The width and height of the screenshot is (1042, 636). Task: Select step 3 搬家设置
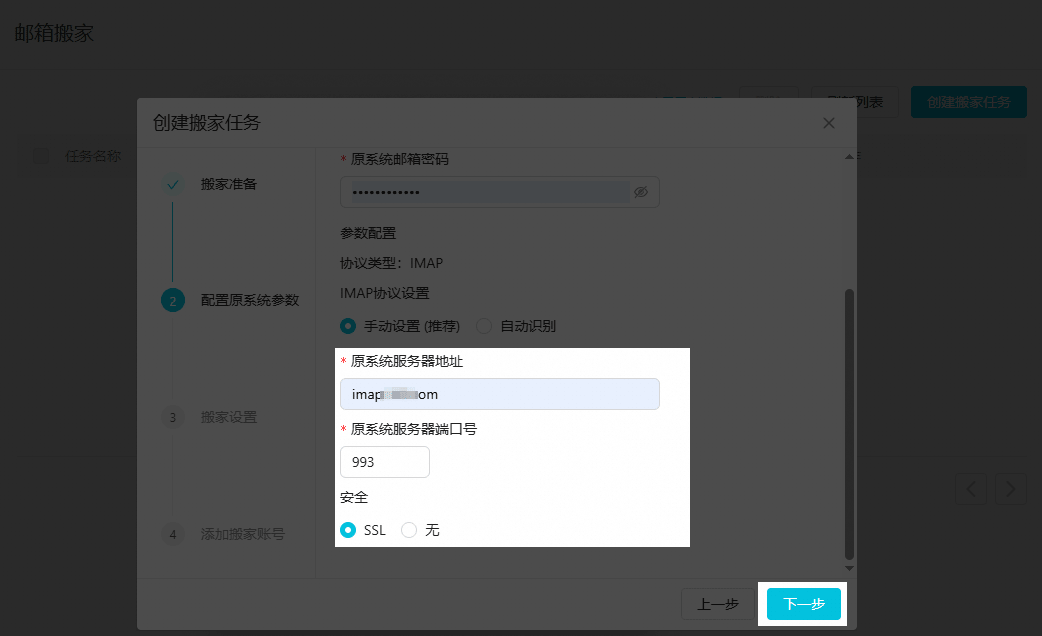coord(173,418)
